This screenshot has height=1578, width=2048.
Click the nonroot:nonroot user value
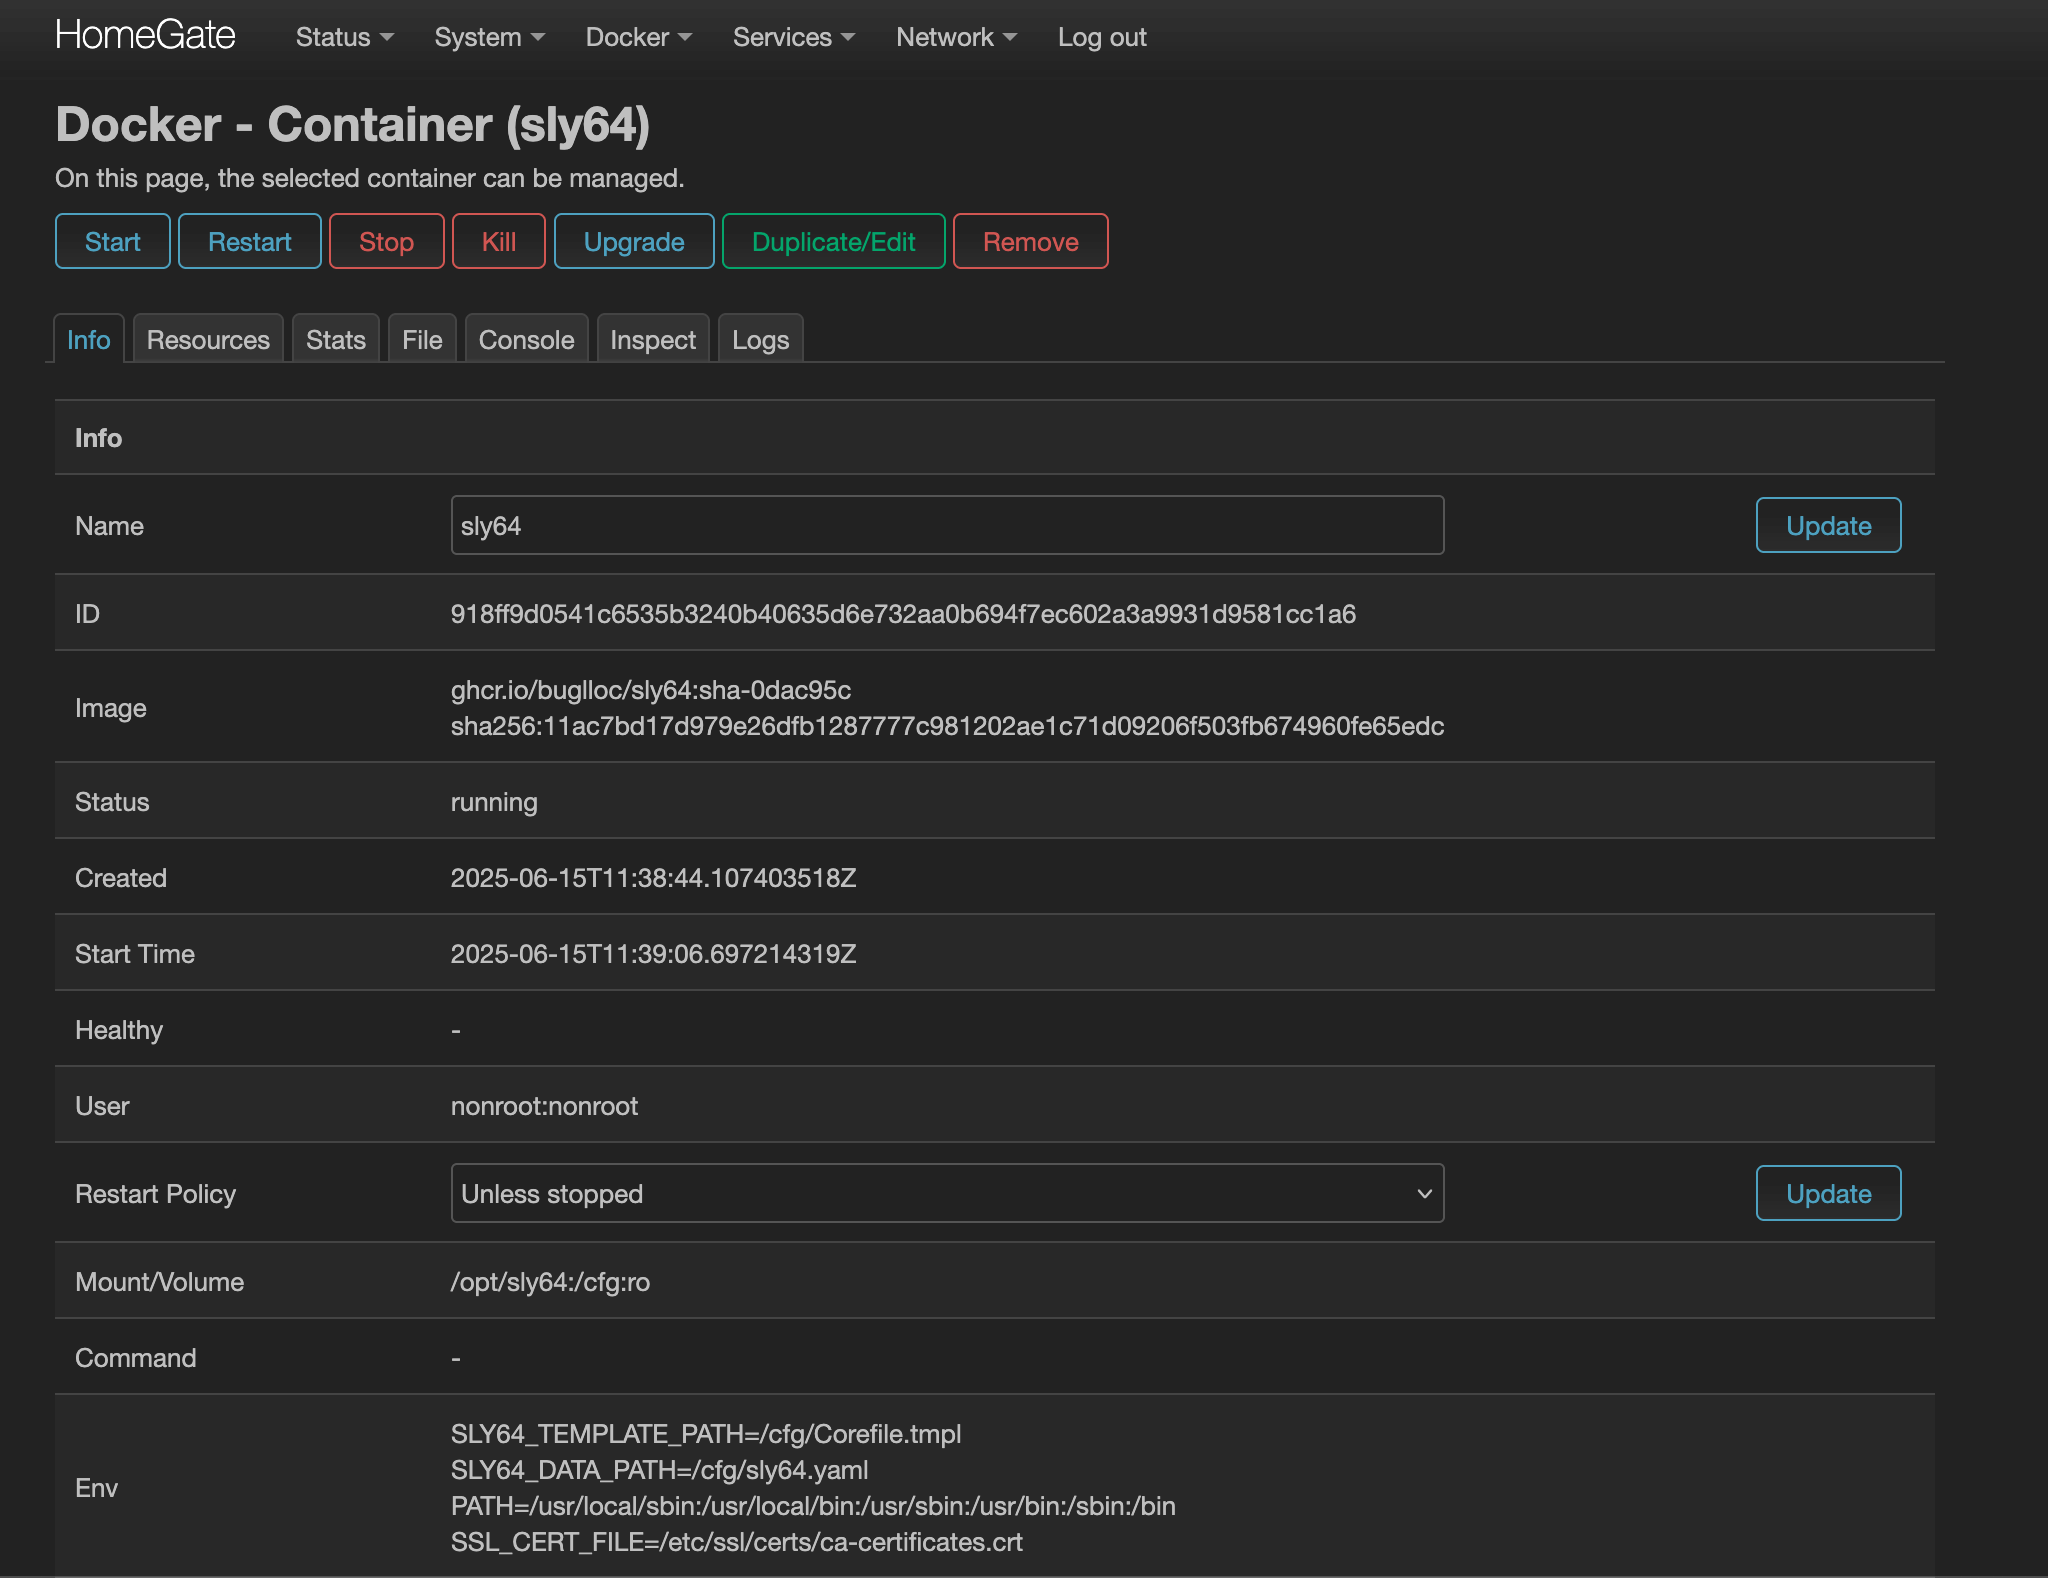(544, 1106)
